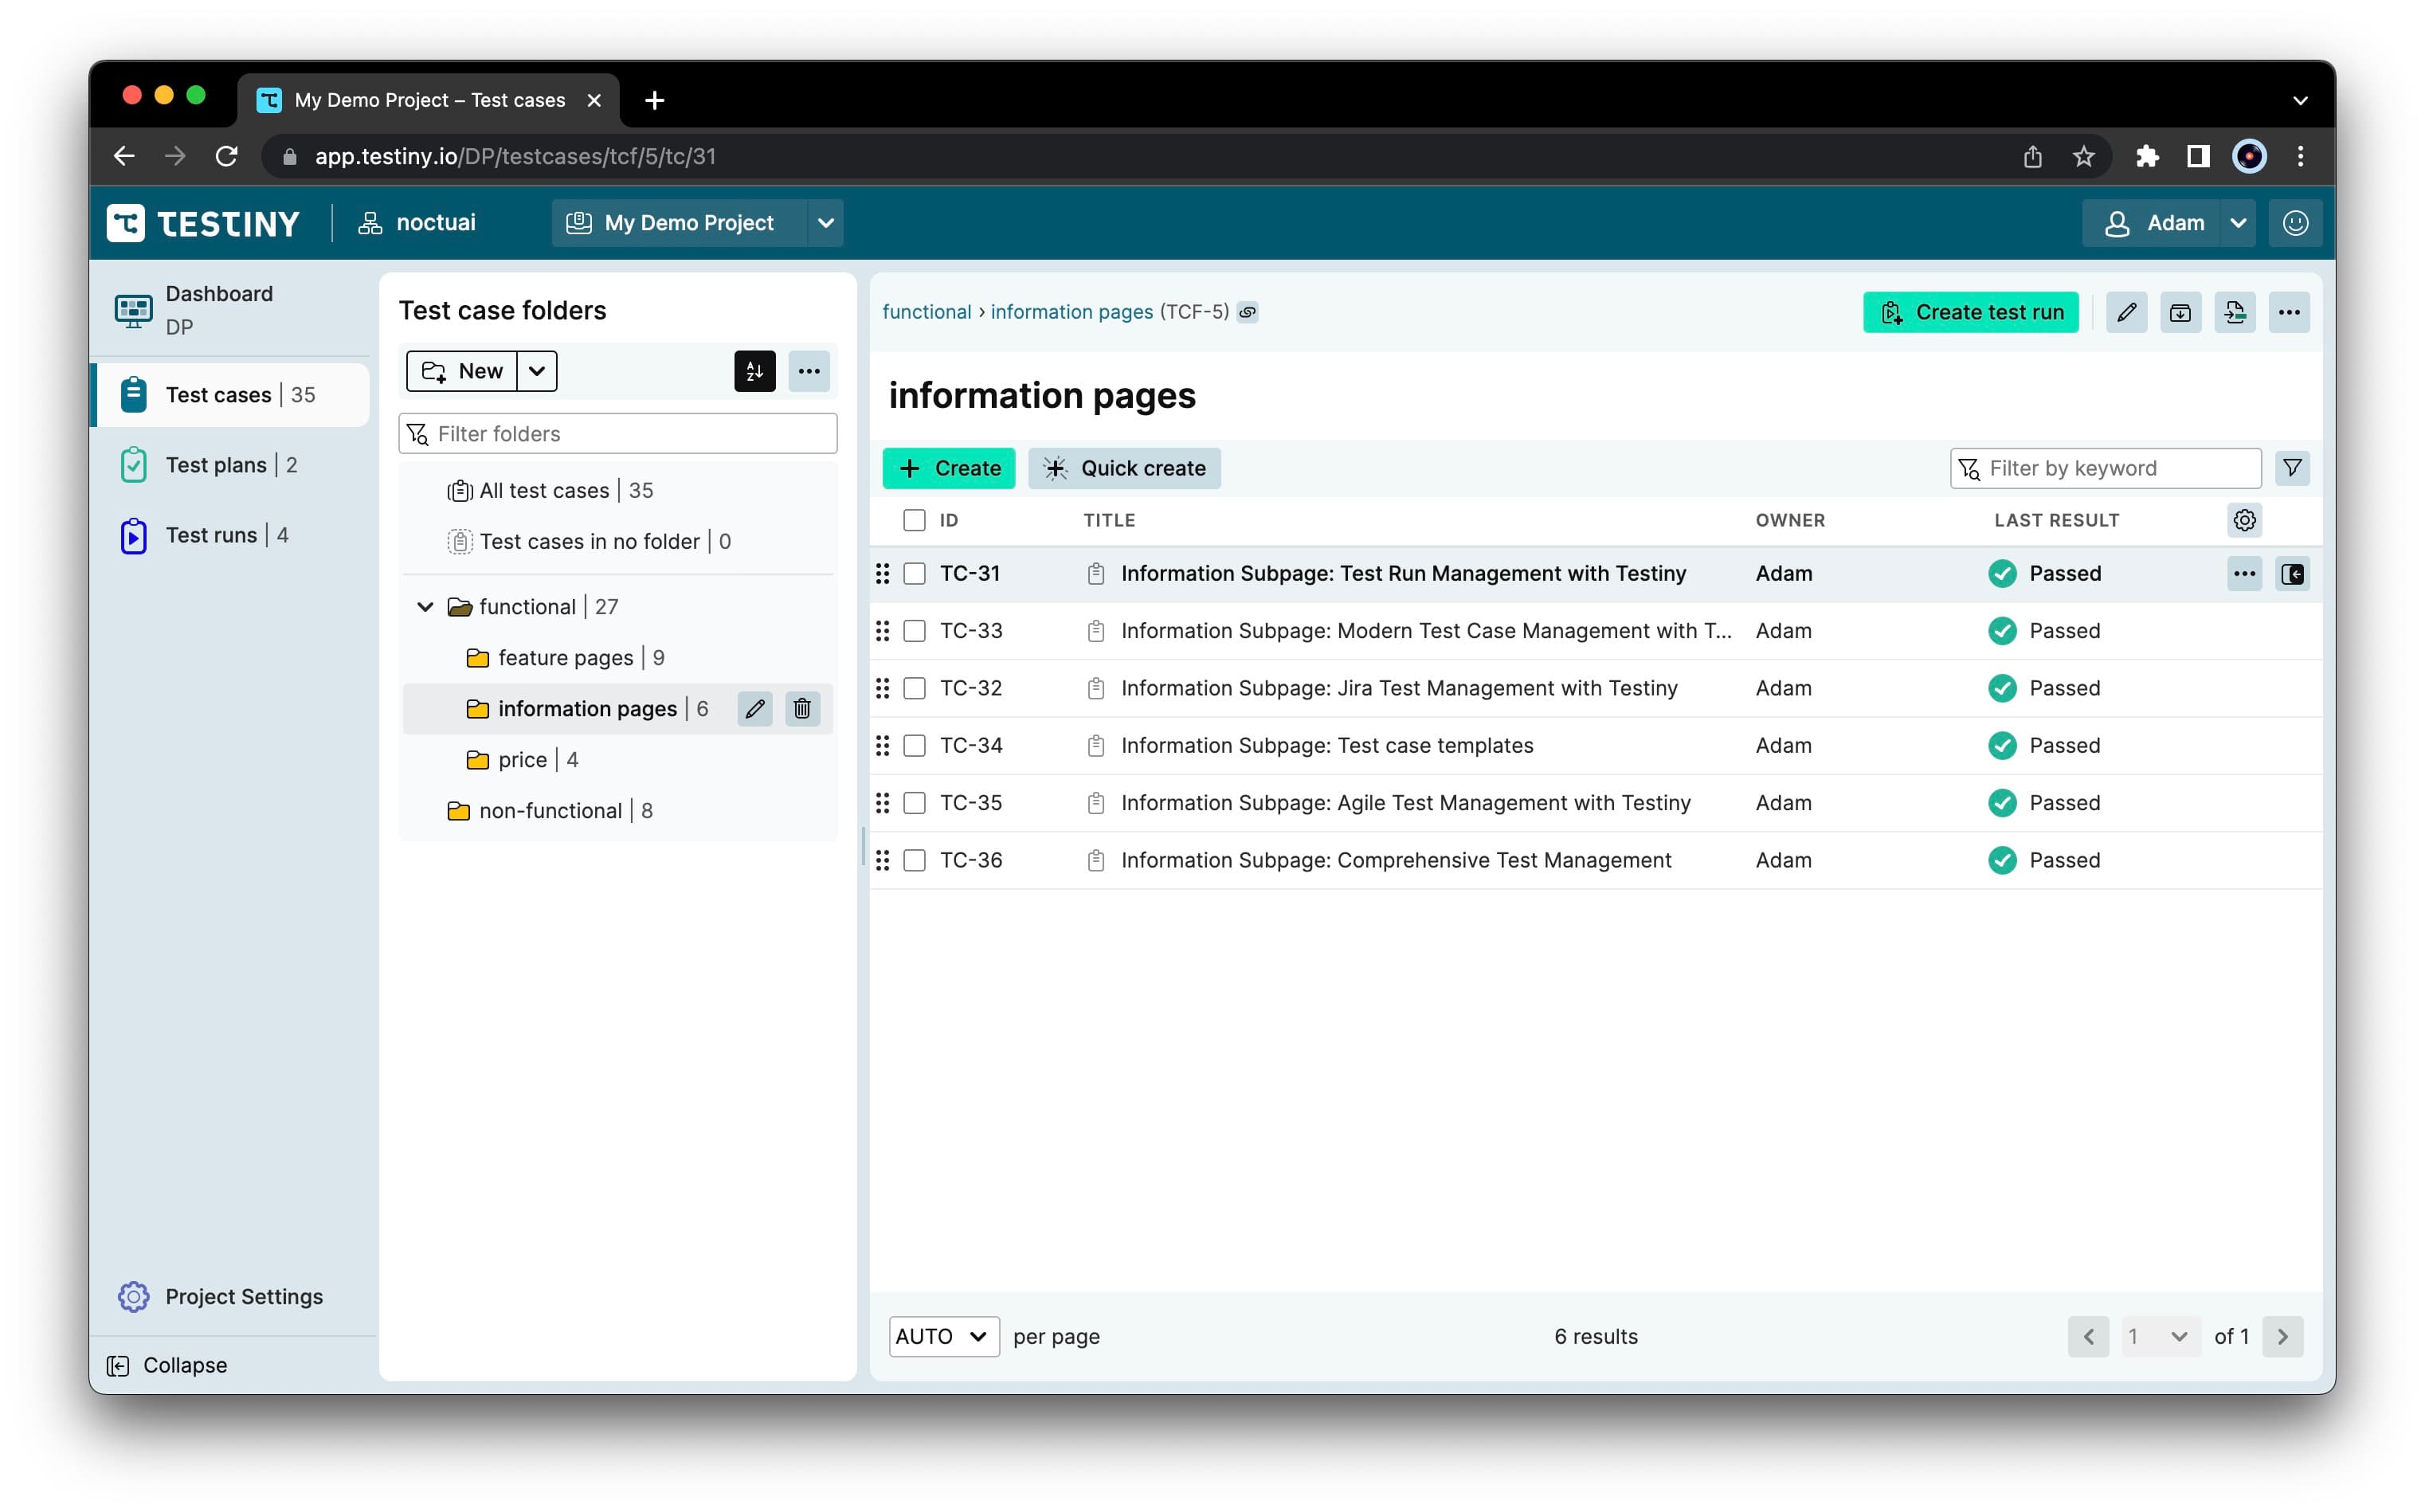Collapse the functional folder tree
Viewport: 2425px width, 1512px height.
pyautogui.click(x=425, y=607)
